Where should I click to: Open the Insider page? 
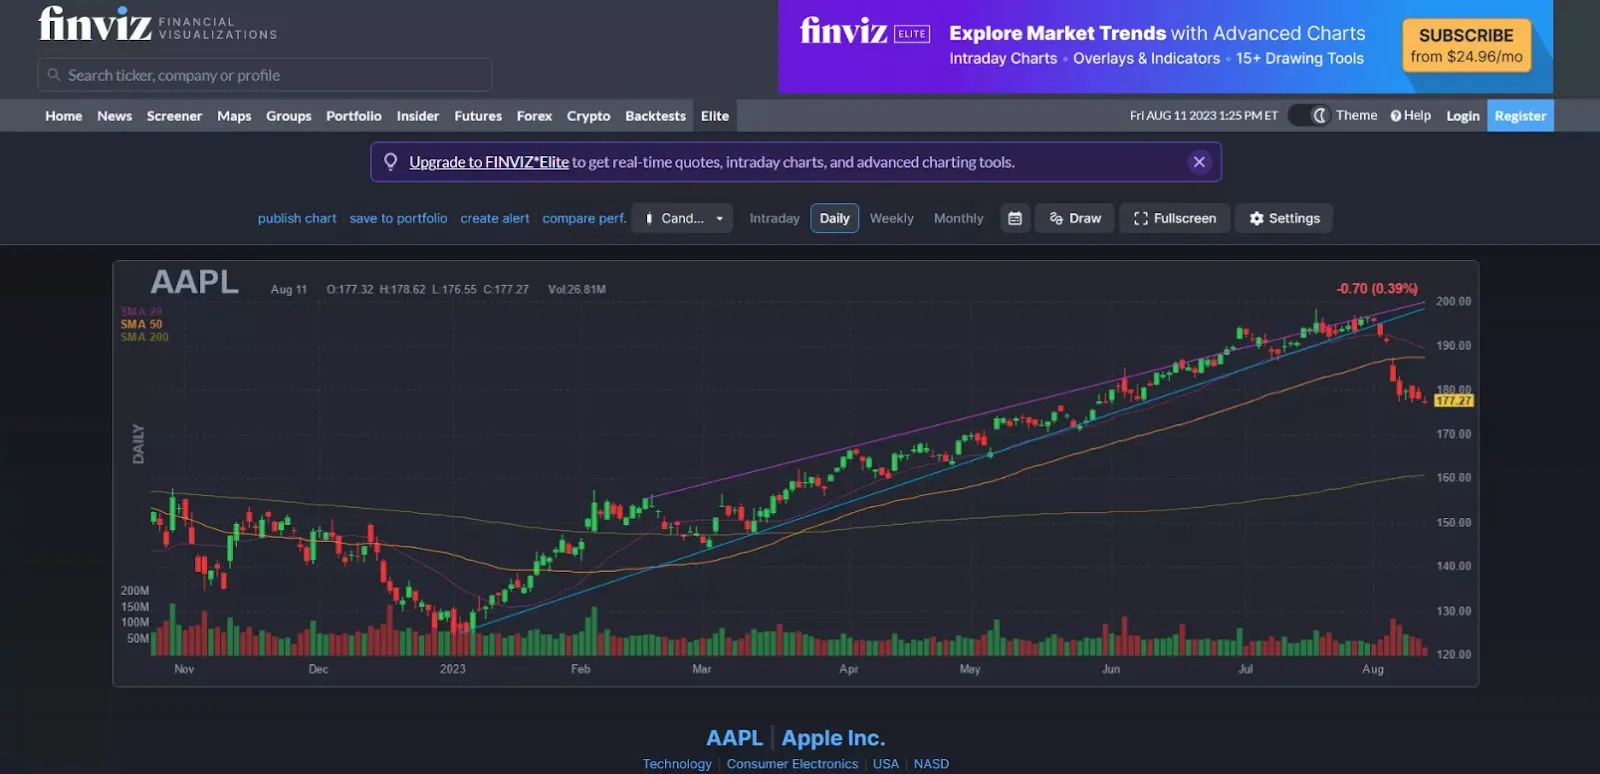pyautogui.click(x=418, y=116)
